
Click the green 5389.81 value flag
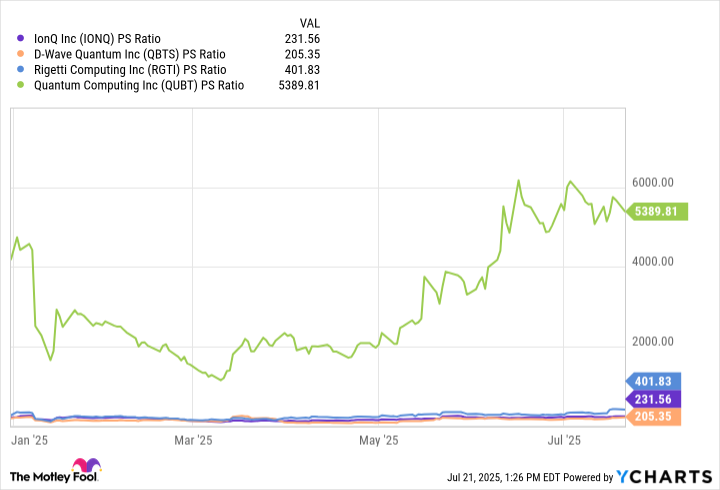[x=655, y=212]
